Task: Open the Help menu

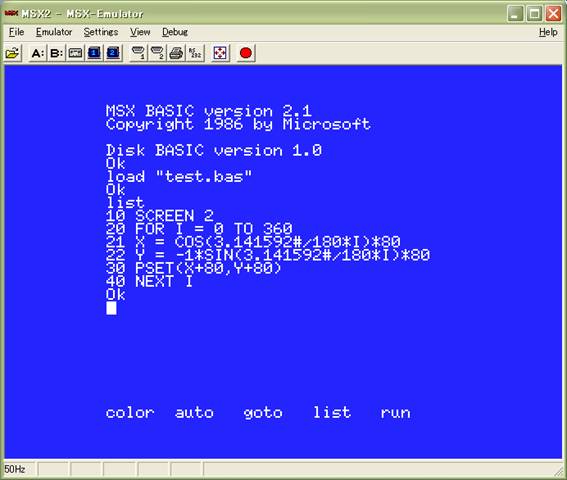Action: click(548, 32)
